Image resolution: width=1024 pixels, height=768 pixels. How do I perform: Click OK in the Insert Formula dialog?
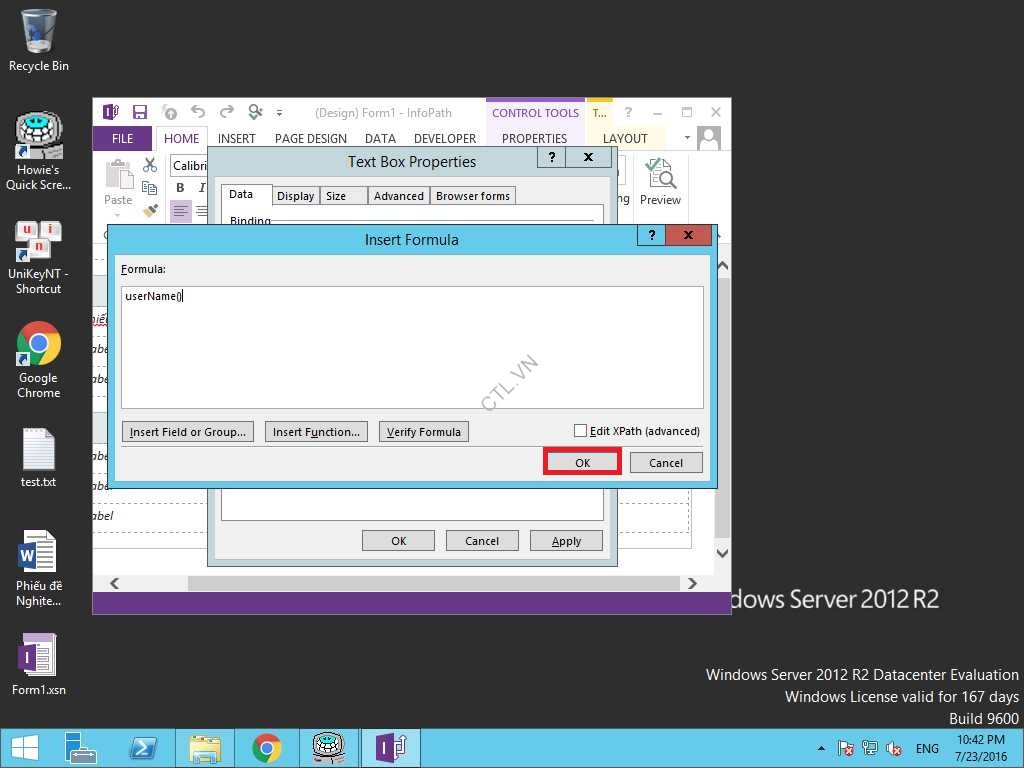click(582, 462)
